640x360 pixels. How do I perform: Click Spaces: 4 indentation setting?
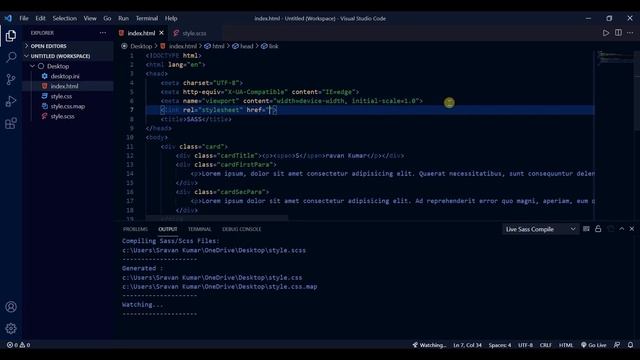500,345
